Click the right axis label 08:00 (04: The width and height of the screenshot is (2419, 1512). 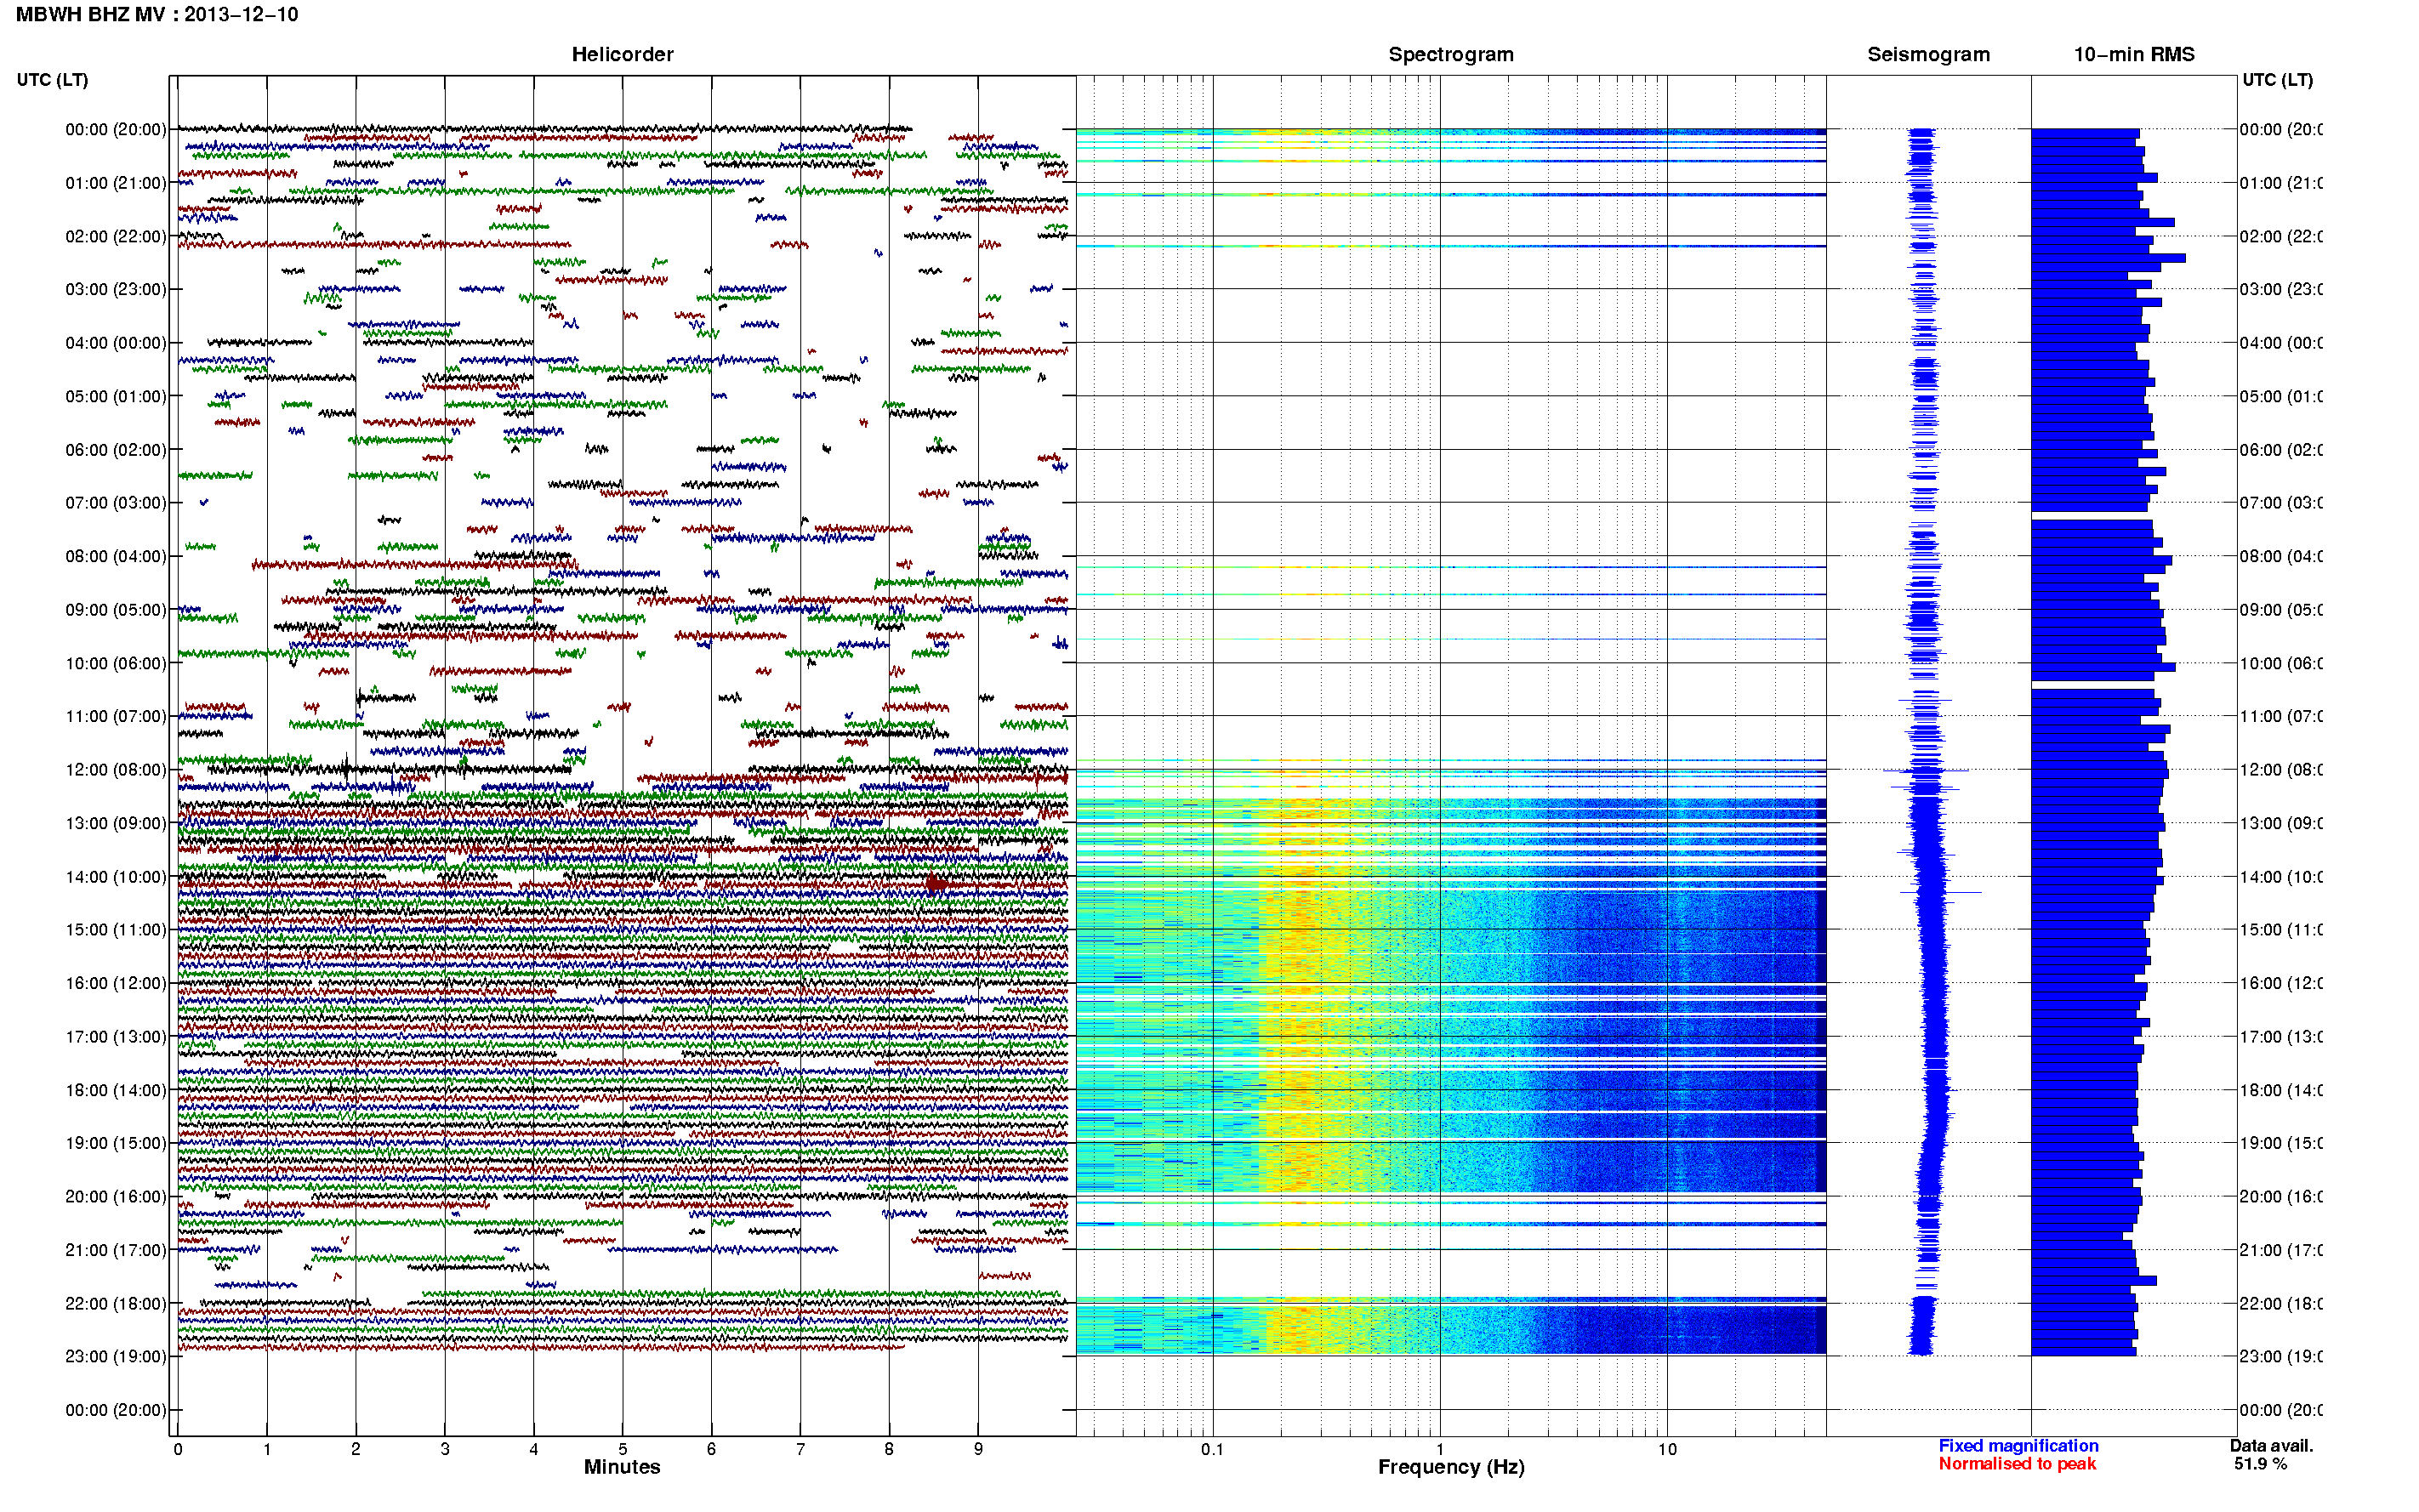2281,556
